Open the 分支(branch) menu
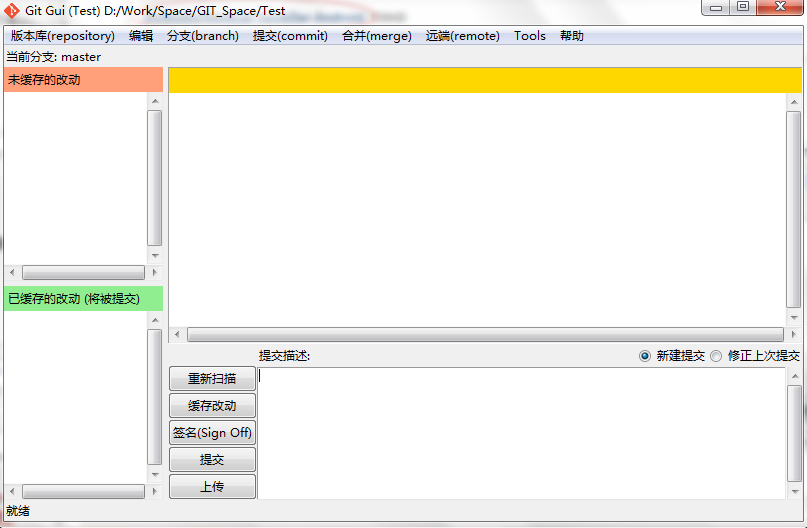The image size is (807, 528). pos(203,36)
